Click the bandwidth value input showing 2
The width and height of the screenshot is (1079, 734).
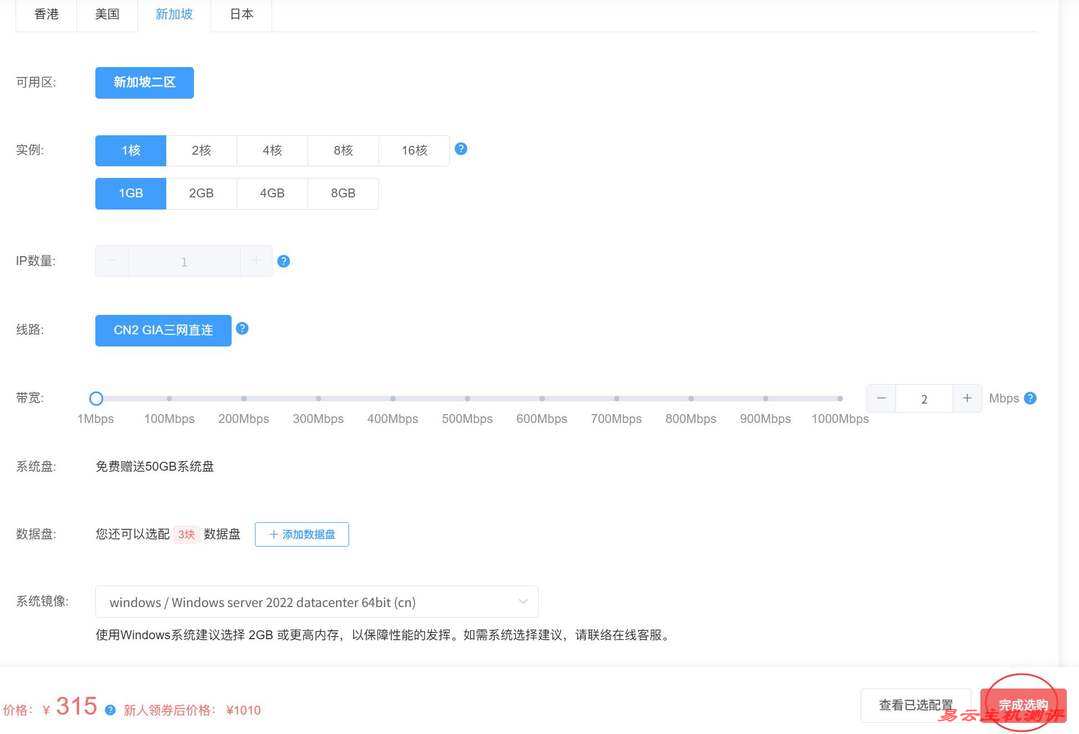[x=923, y=397]
